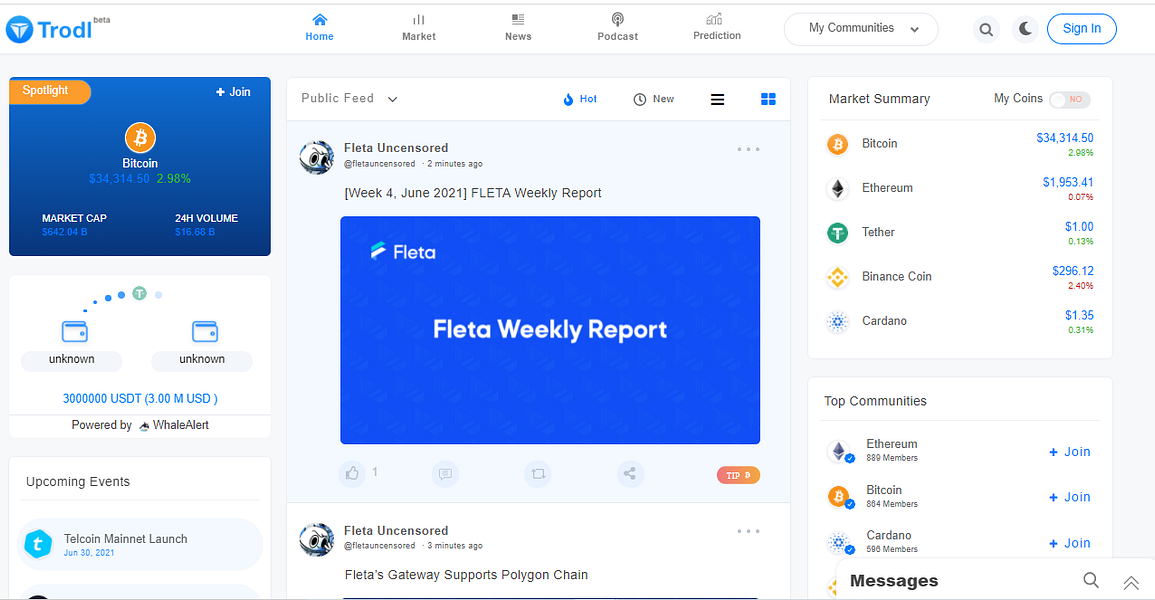Image resolution: width=1155 pixels, height=600 pixels.
Task: Click the Bitcoin icon in Market Summary
Action: click(x=838, y=144)
